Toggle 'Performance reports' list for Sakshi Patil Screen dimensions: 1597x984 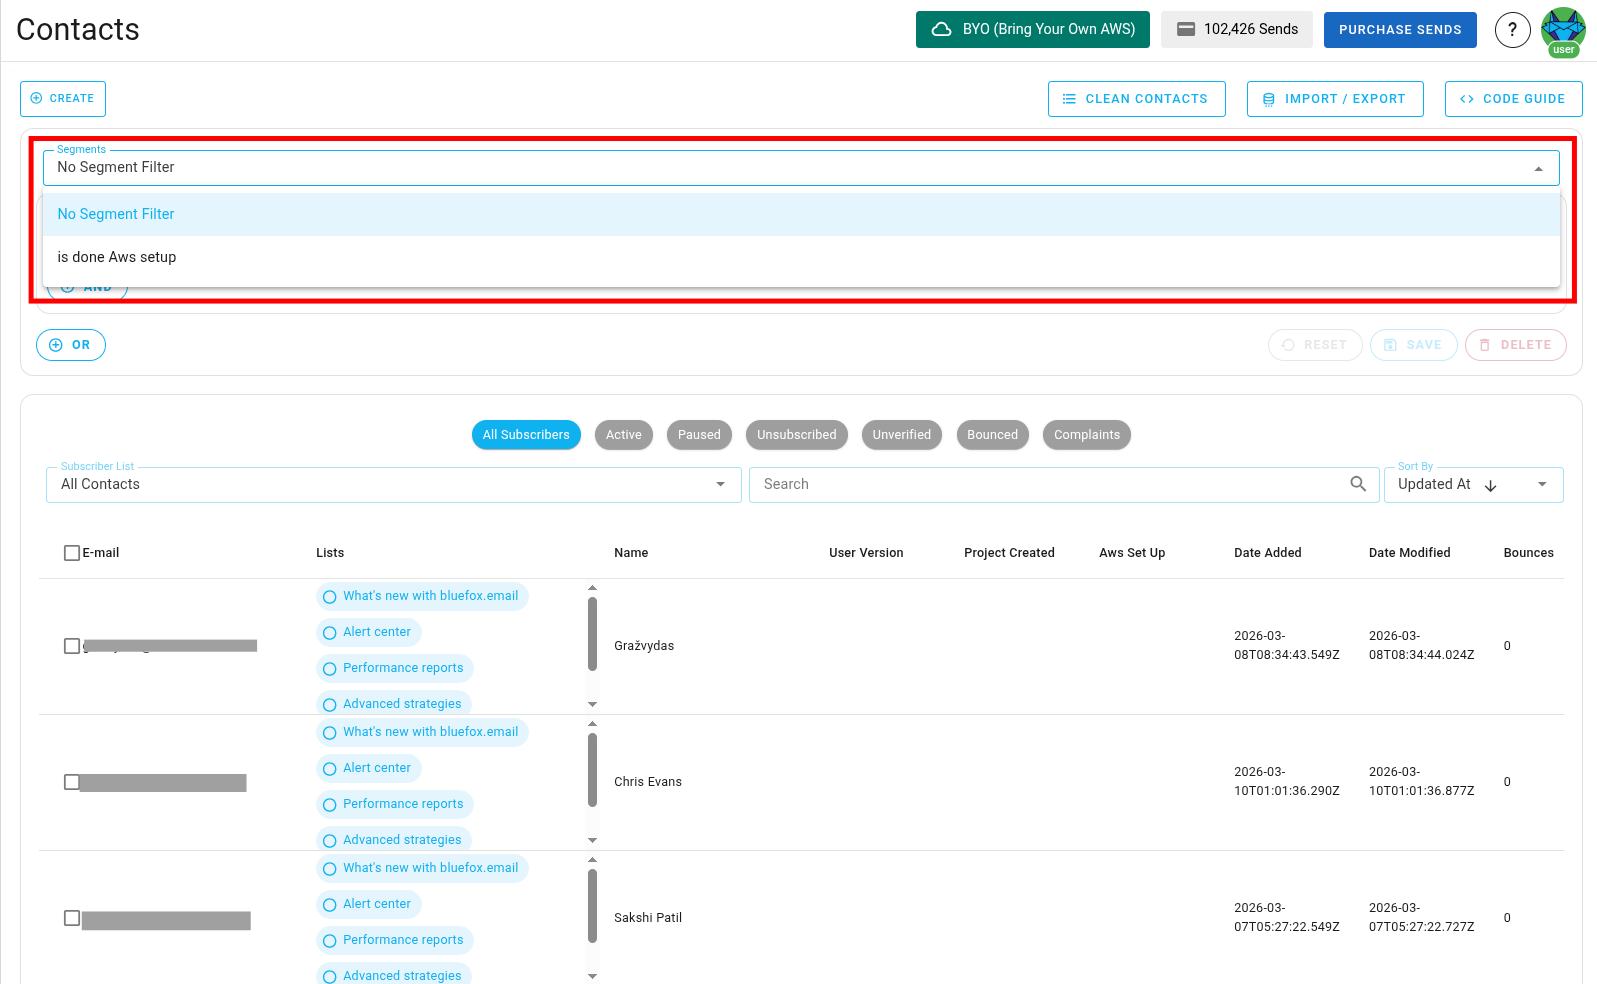[x=395, y=940]
